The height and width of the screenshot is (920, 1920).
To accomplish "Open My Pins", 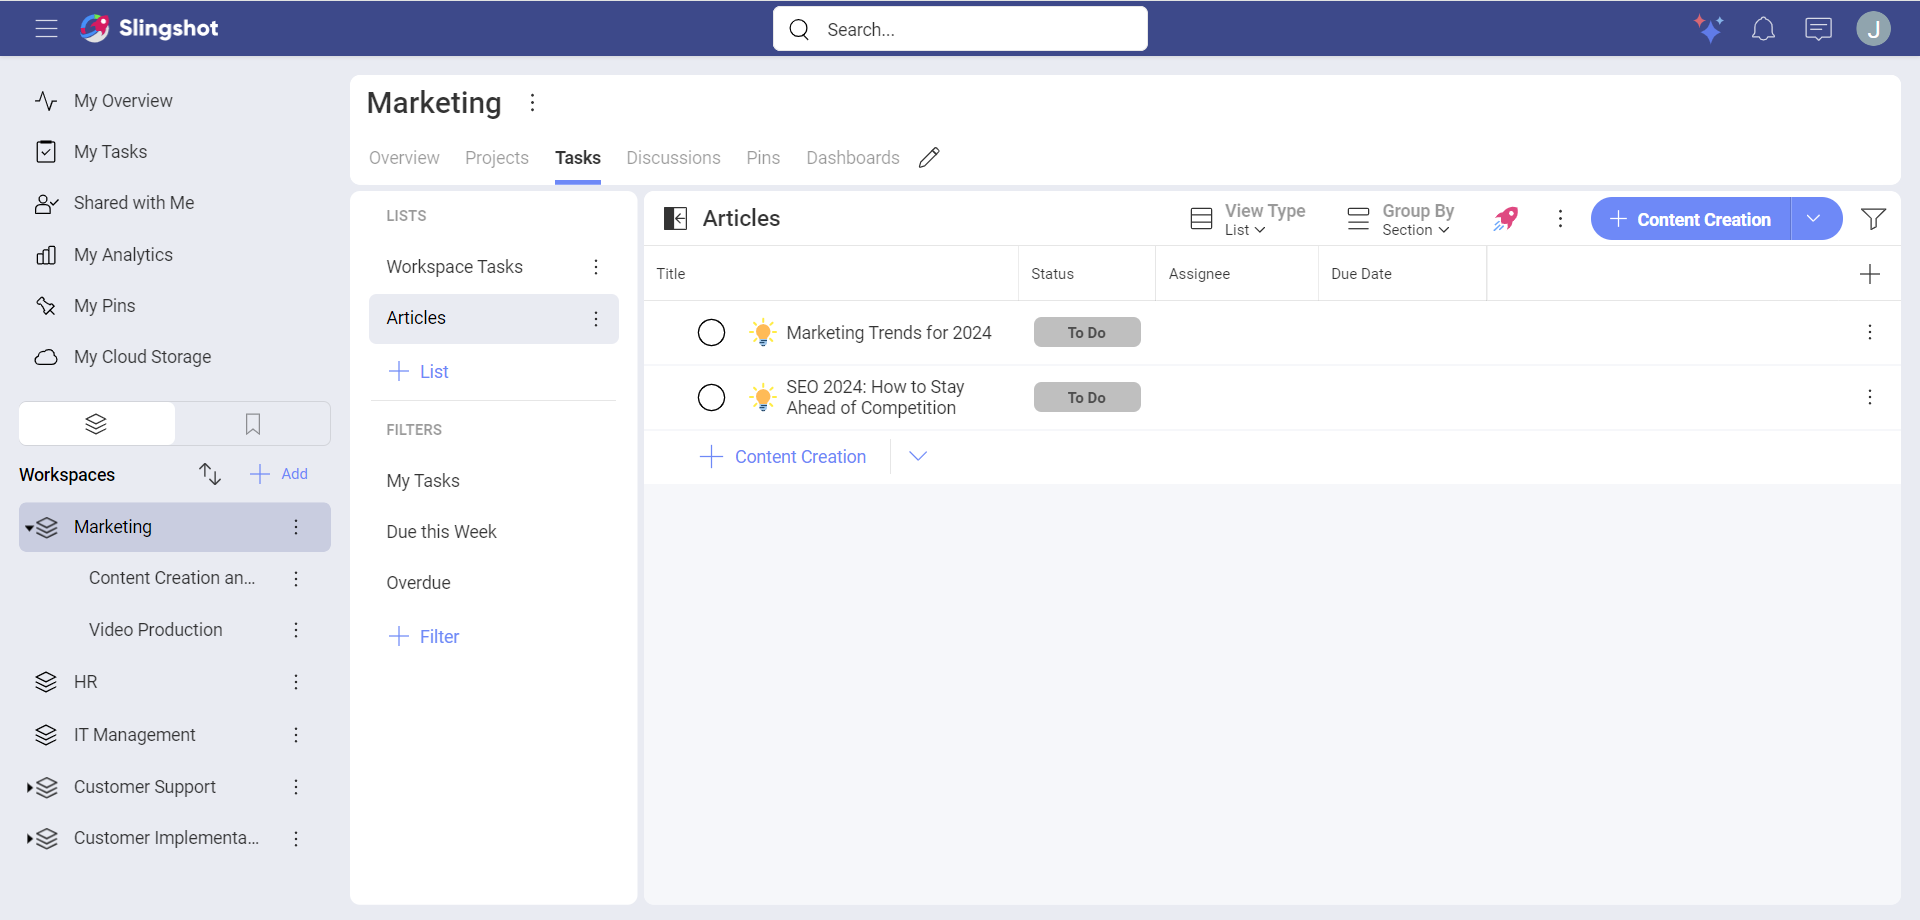I will pos(104,306).
